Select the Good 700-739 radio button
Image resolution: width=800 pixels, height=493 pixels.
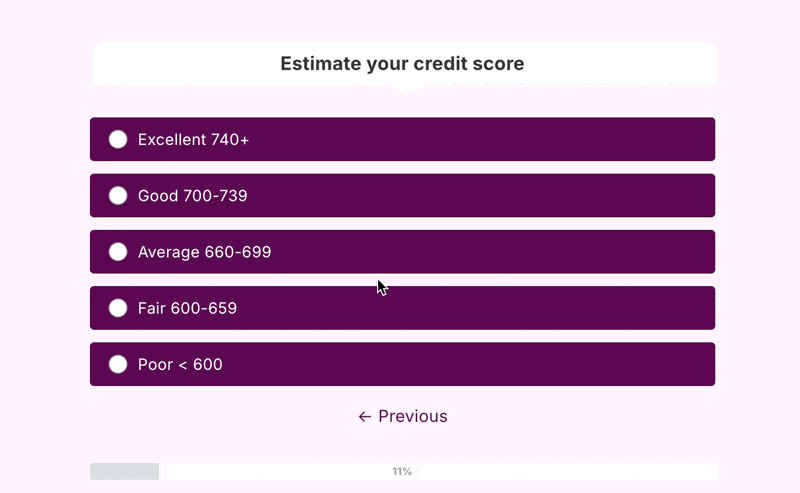coord(118,195)
